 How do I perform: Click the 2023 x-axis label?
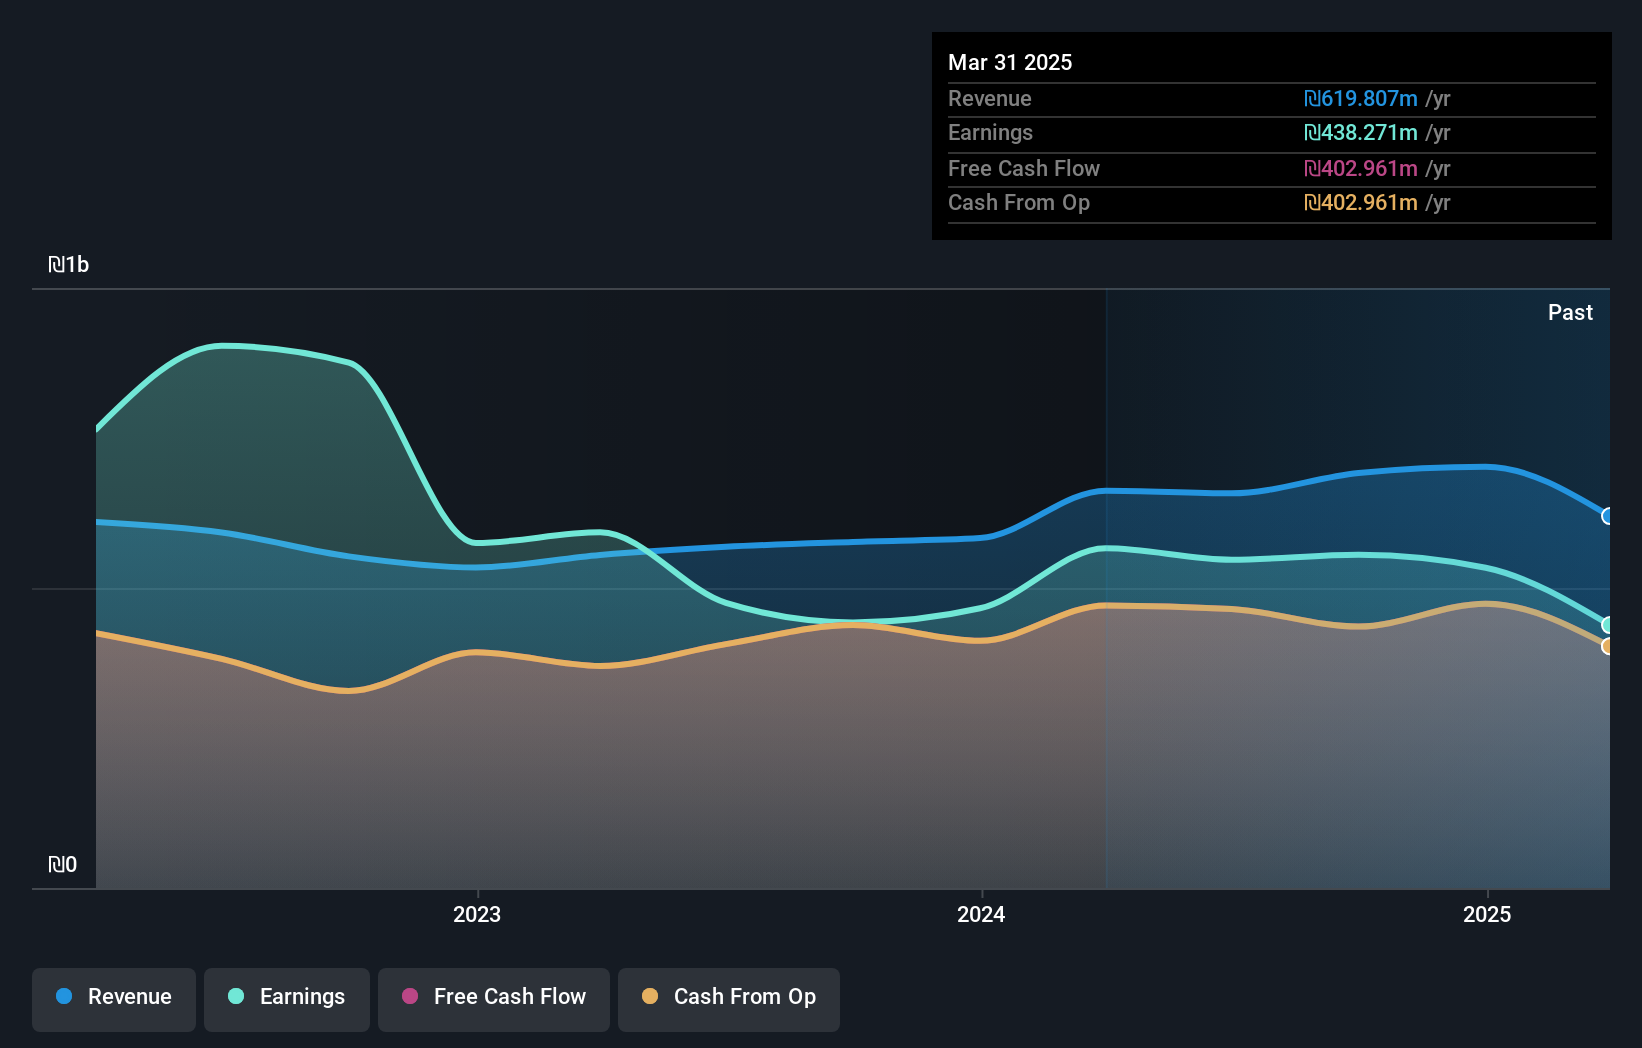click(477, 915)
